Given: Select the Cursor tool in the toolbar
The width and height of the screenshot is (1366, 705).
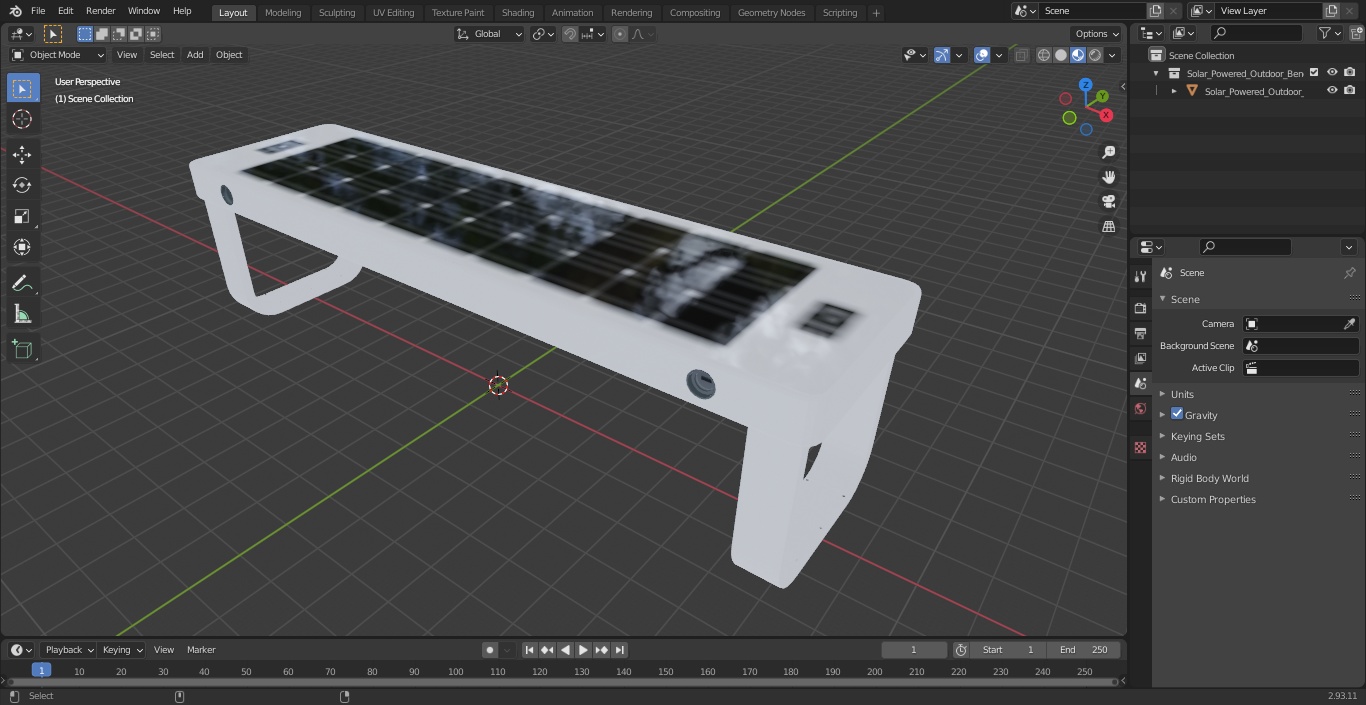Looking at the screenshot, I should [x=22, y=119].
